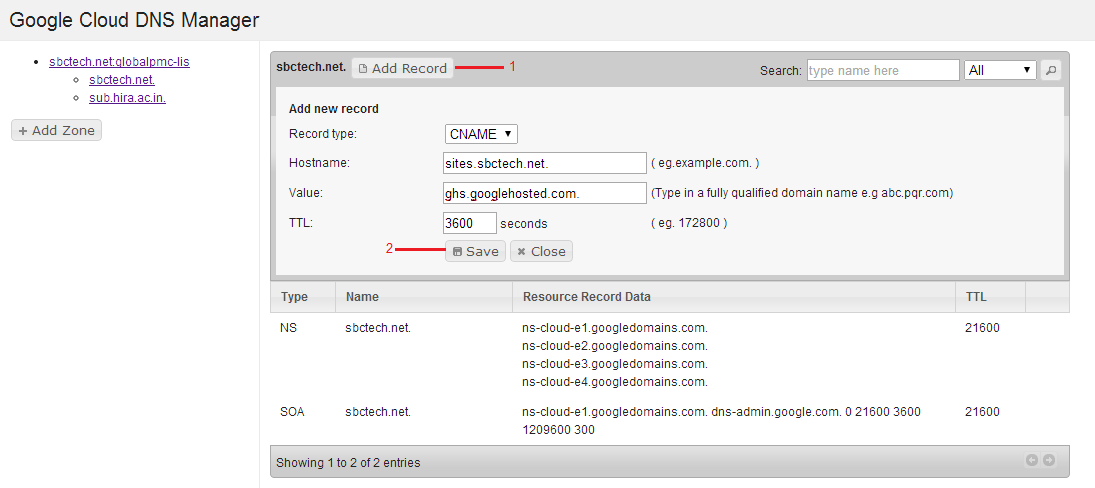The height and width of the screenshot is (488, 1095).
Task: Click the 21600 TTL in the SOA row
Action: coord(983,412)
